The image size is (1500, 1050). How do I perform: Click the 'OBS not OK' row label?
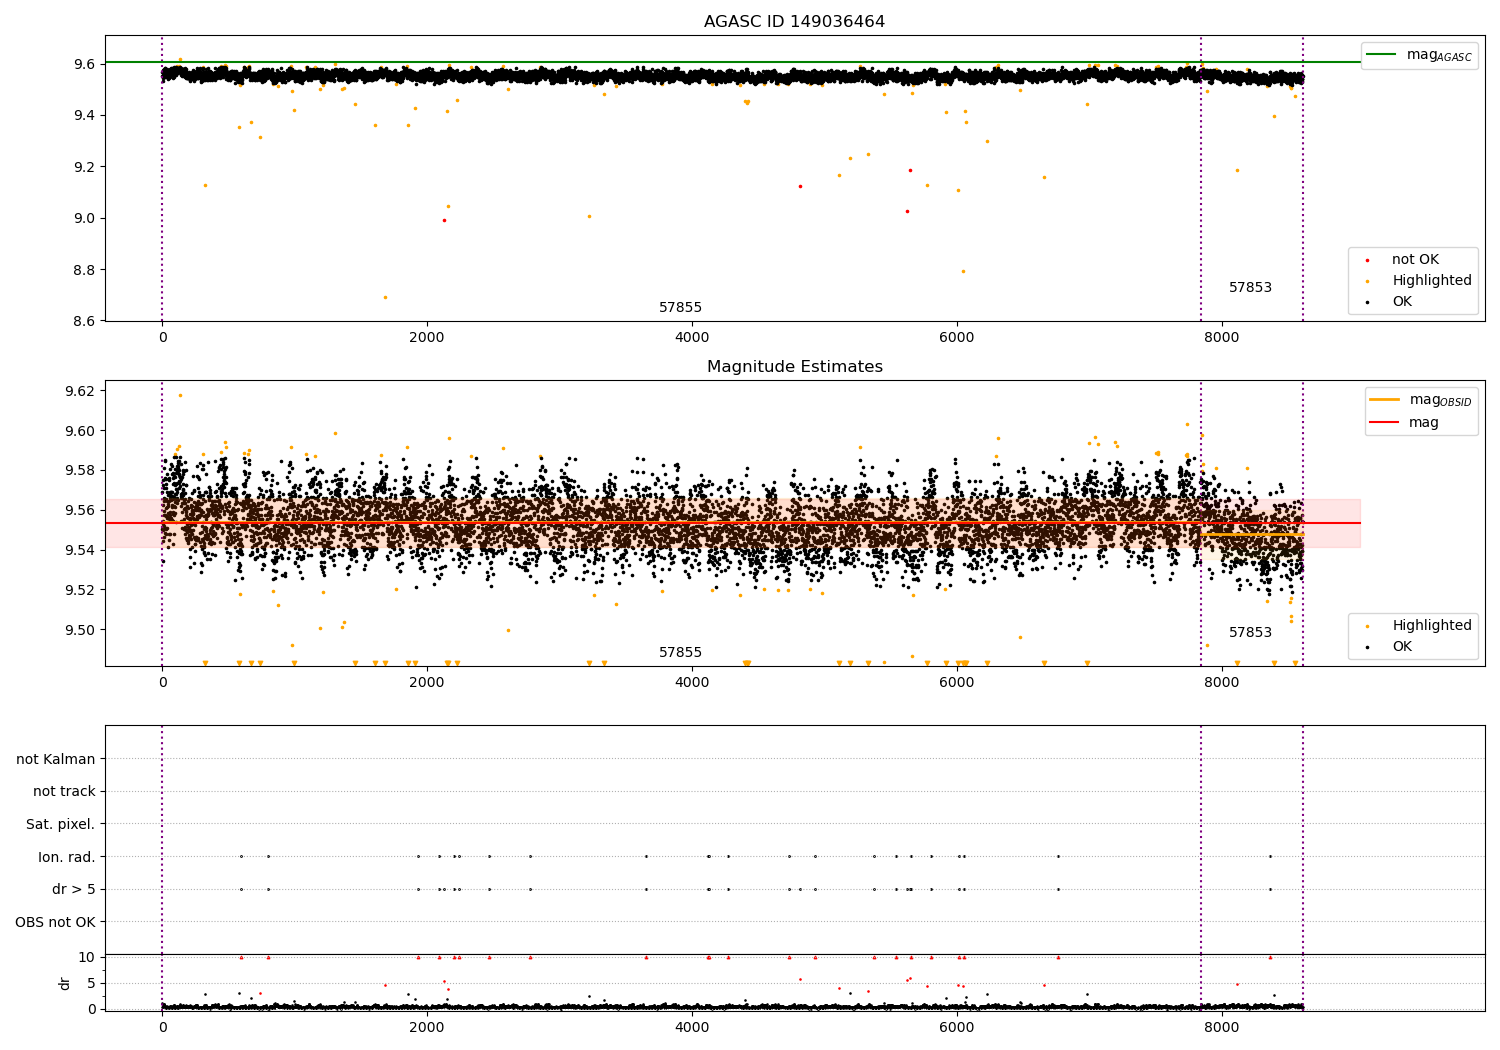pyautogui.click(x=56, y=923)
